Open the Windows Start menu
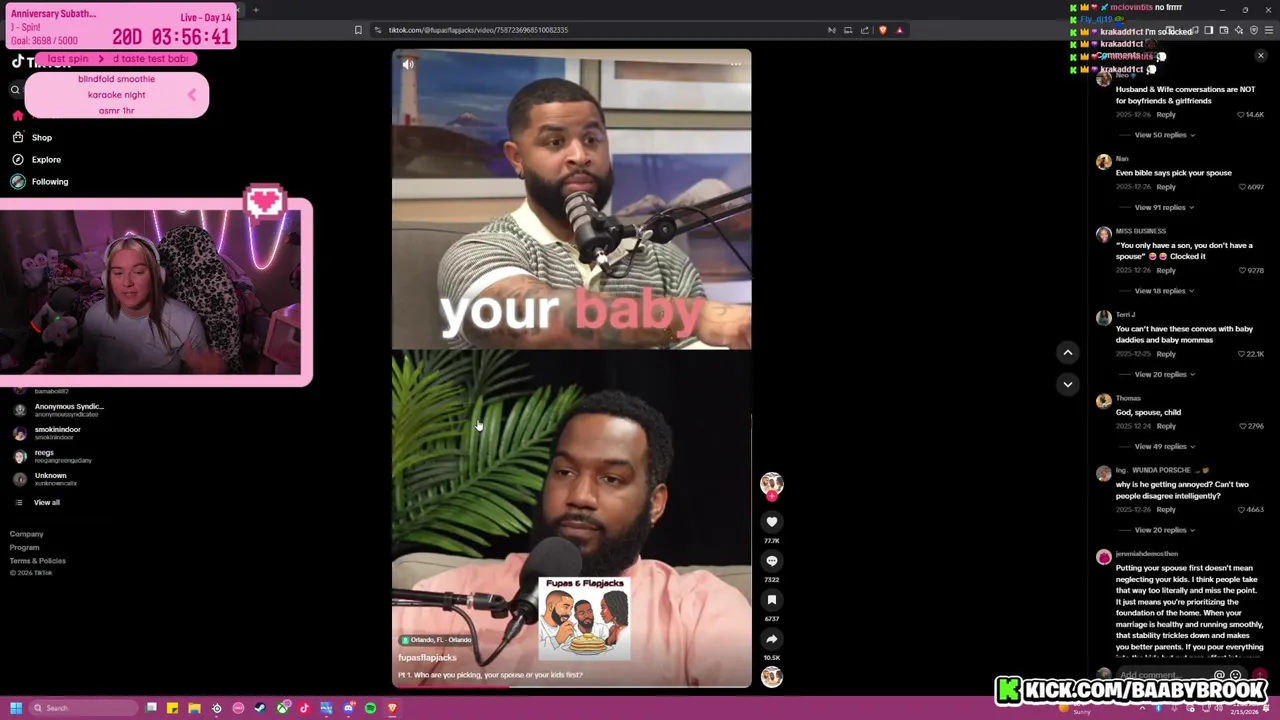 tap(16, 708)
